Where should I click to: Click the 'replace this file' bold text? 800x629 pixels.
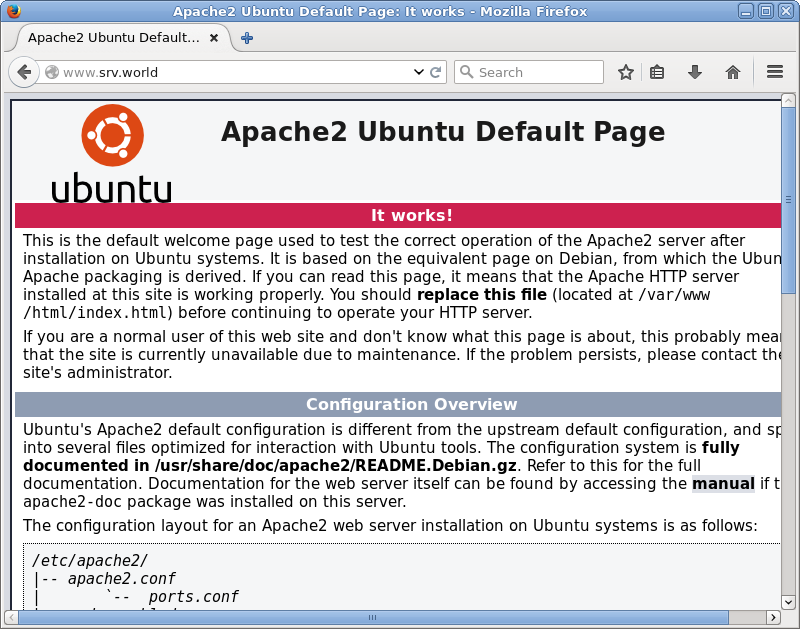pyautogui.click(x=482, y=295)
